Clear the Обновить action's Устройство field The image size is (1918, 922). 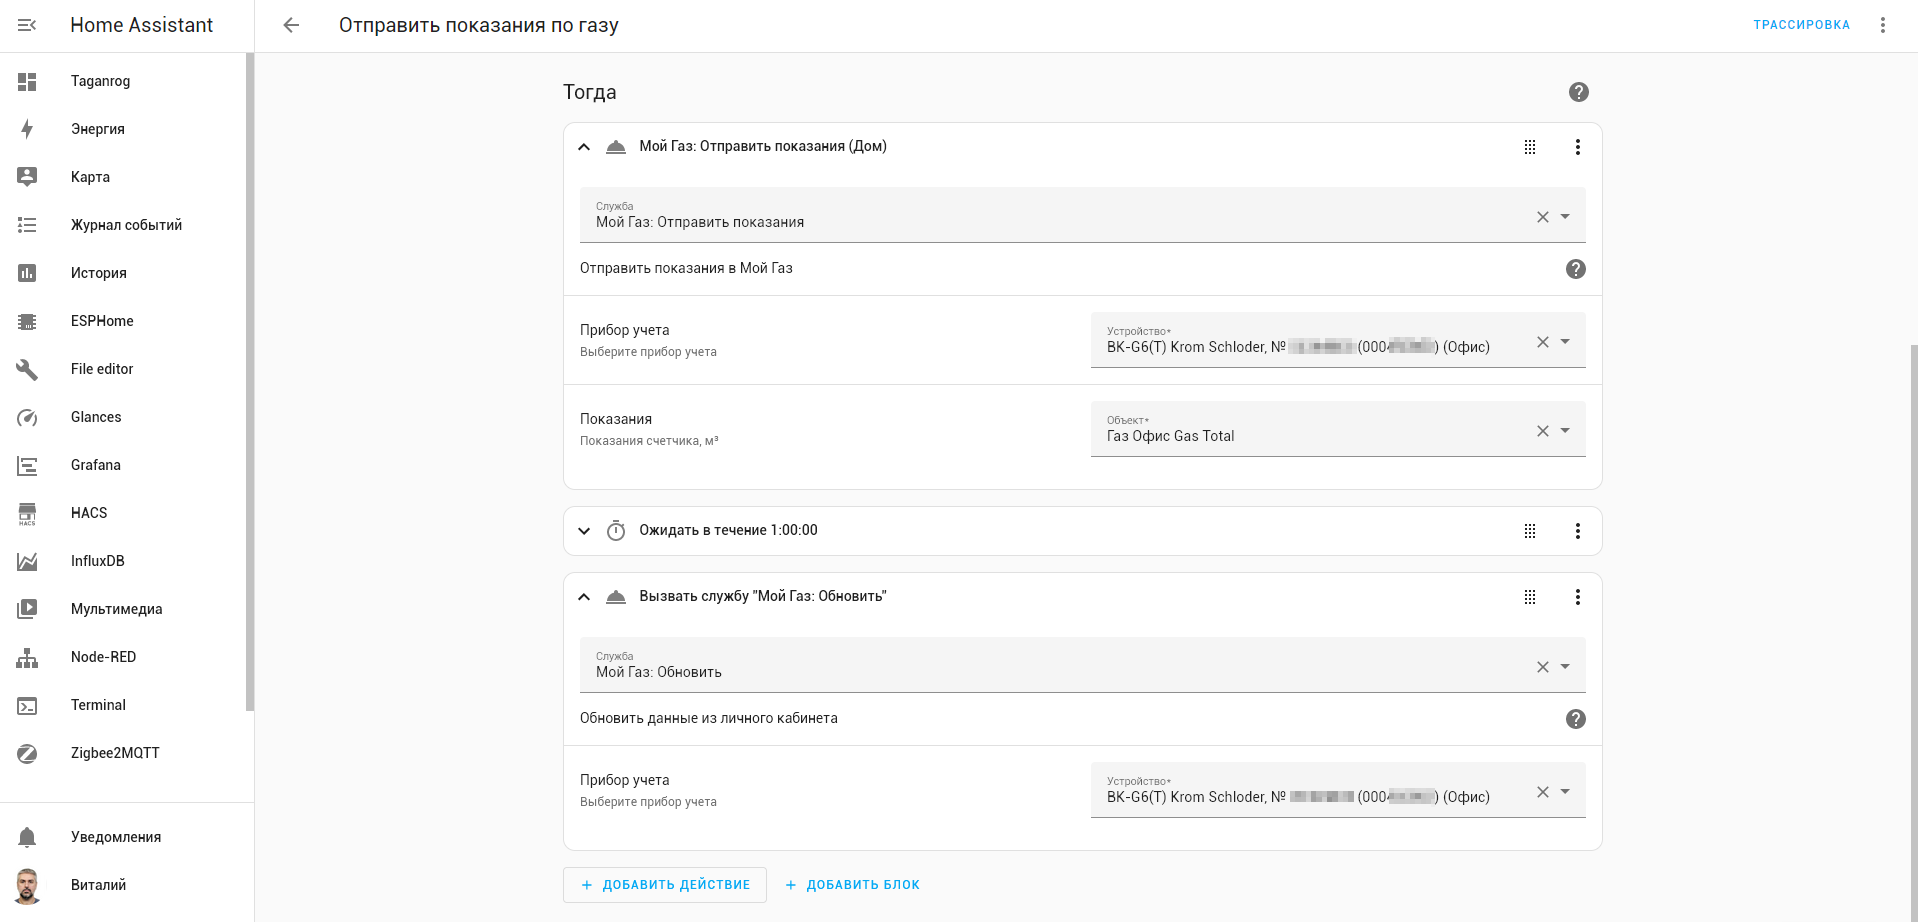click(1543, 792)
